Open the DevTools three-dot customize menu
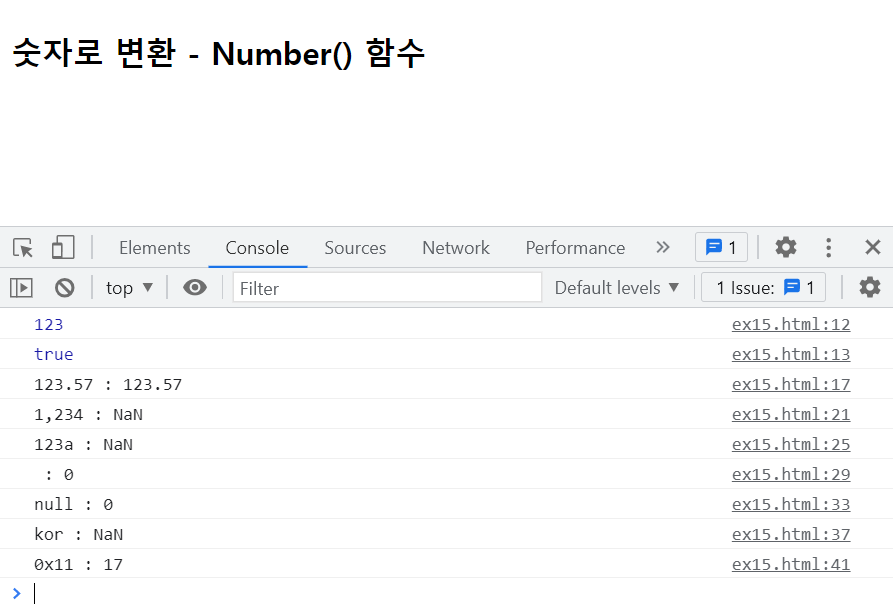This screenshot has width=893, height=610. coord(828,247)
